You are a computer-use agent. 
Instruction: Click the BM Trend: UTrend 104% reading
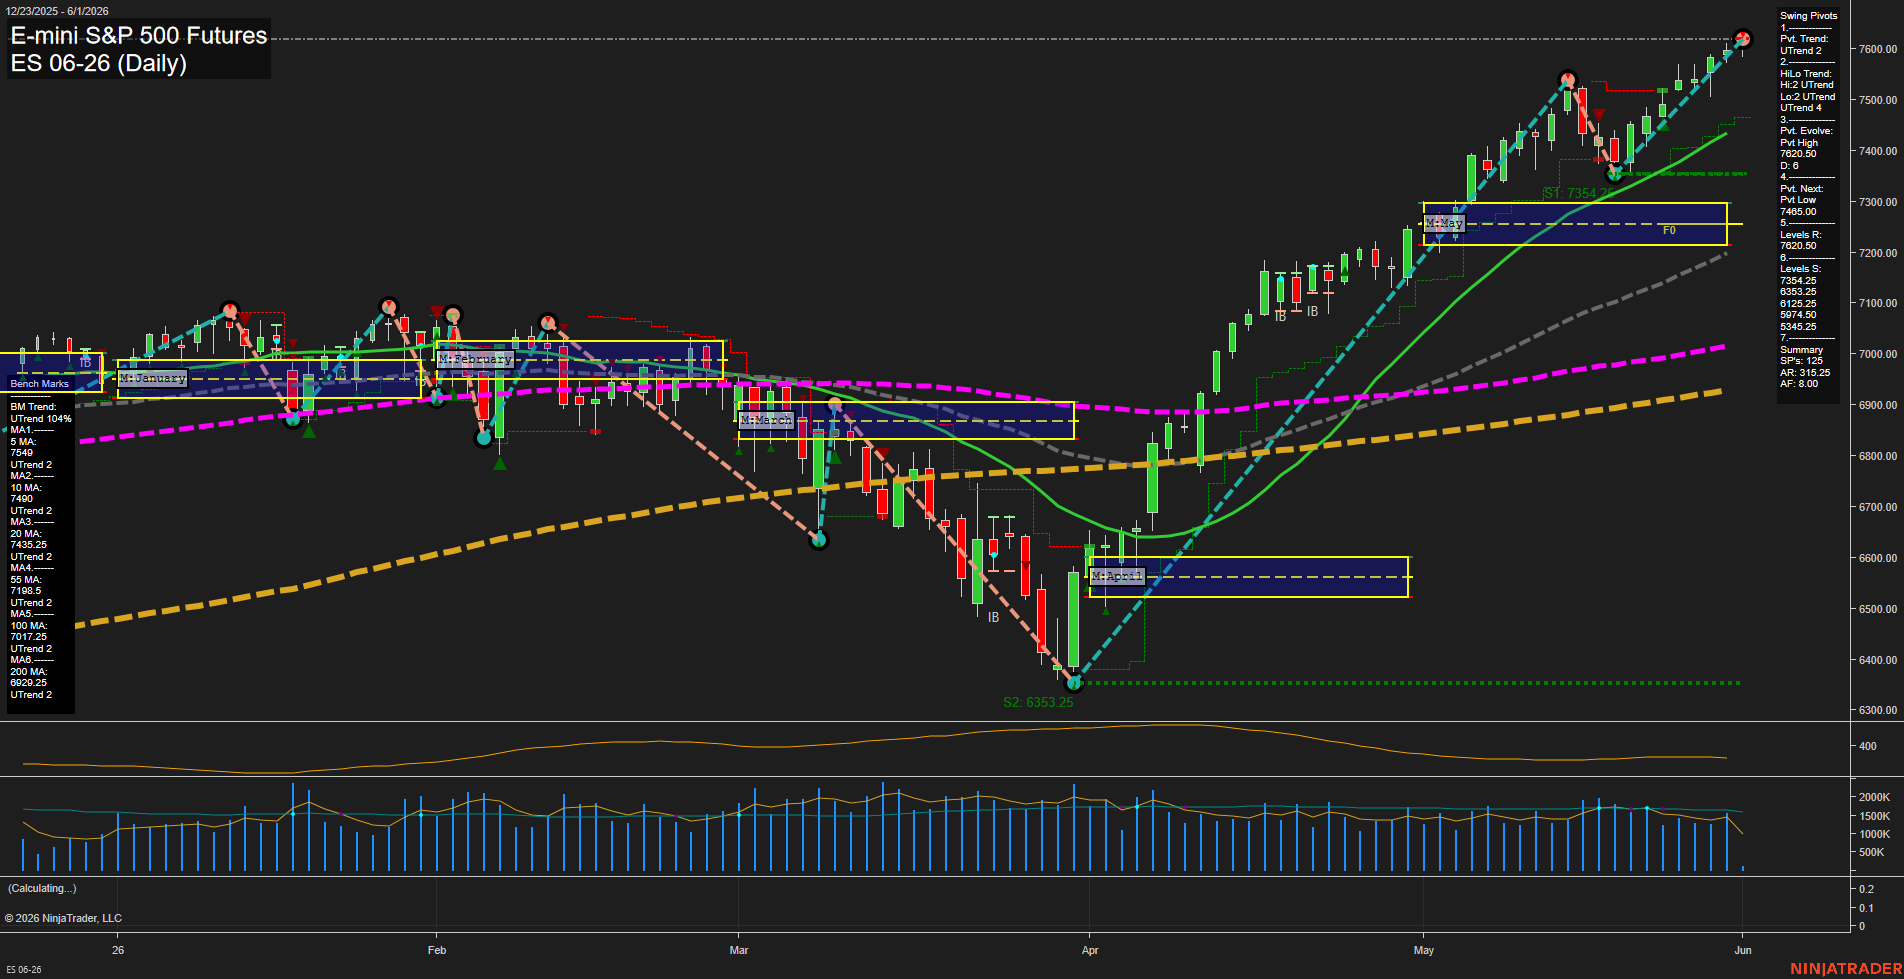pyautogui.click(x=41, y=413)
